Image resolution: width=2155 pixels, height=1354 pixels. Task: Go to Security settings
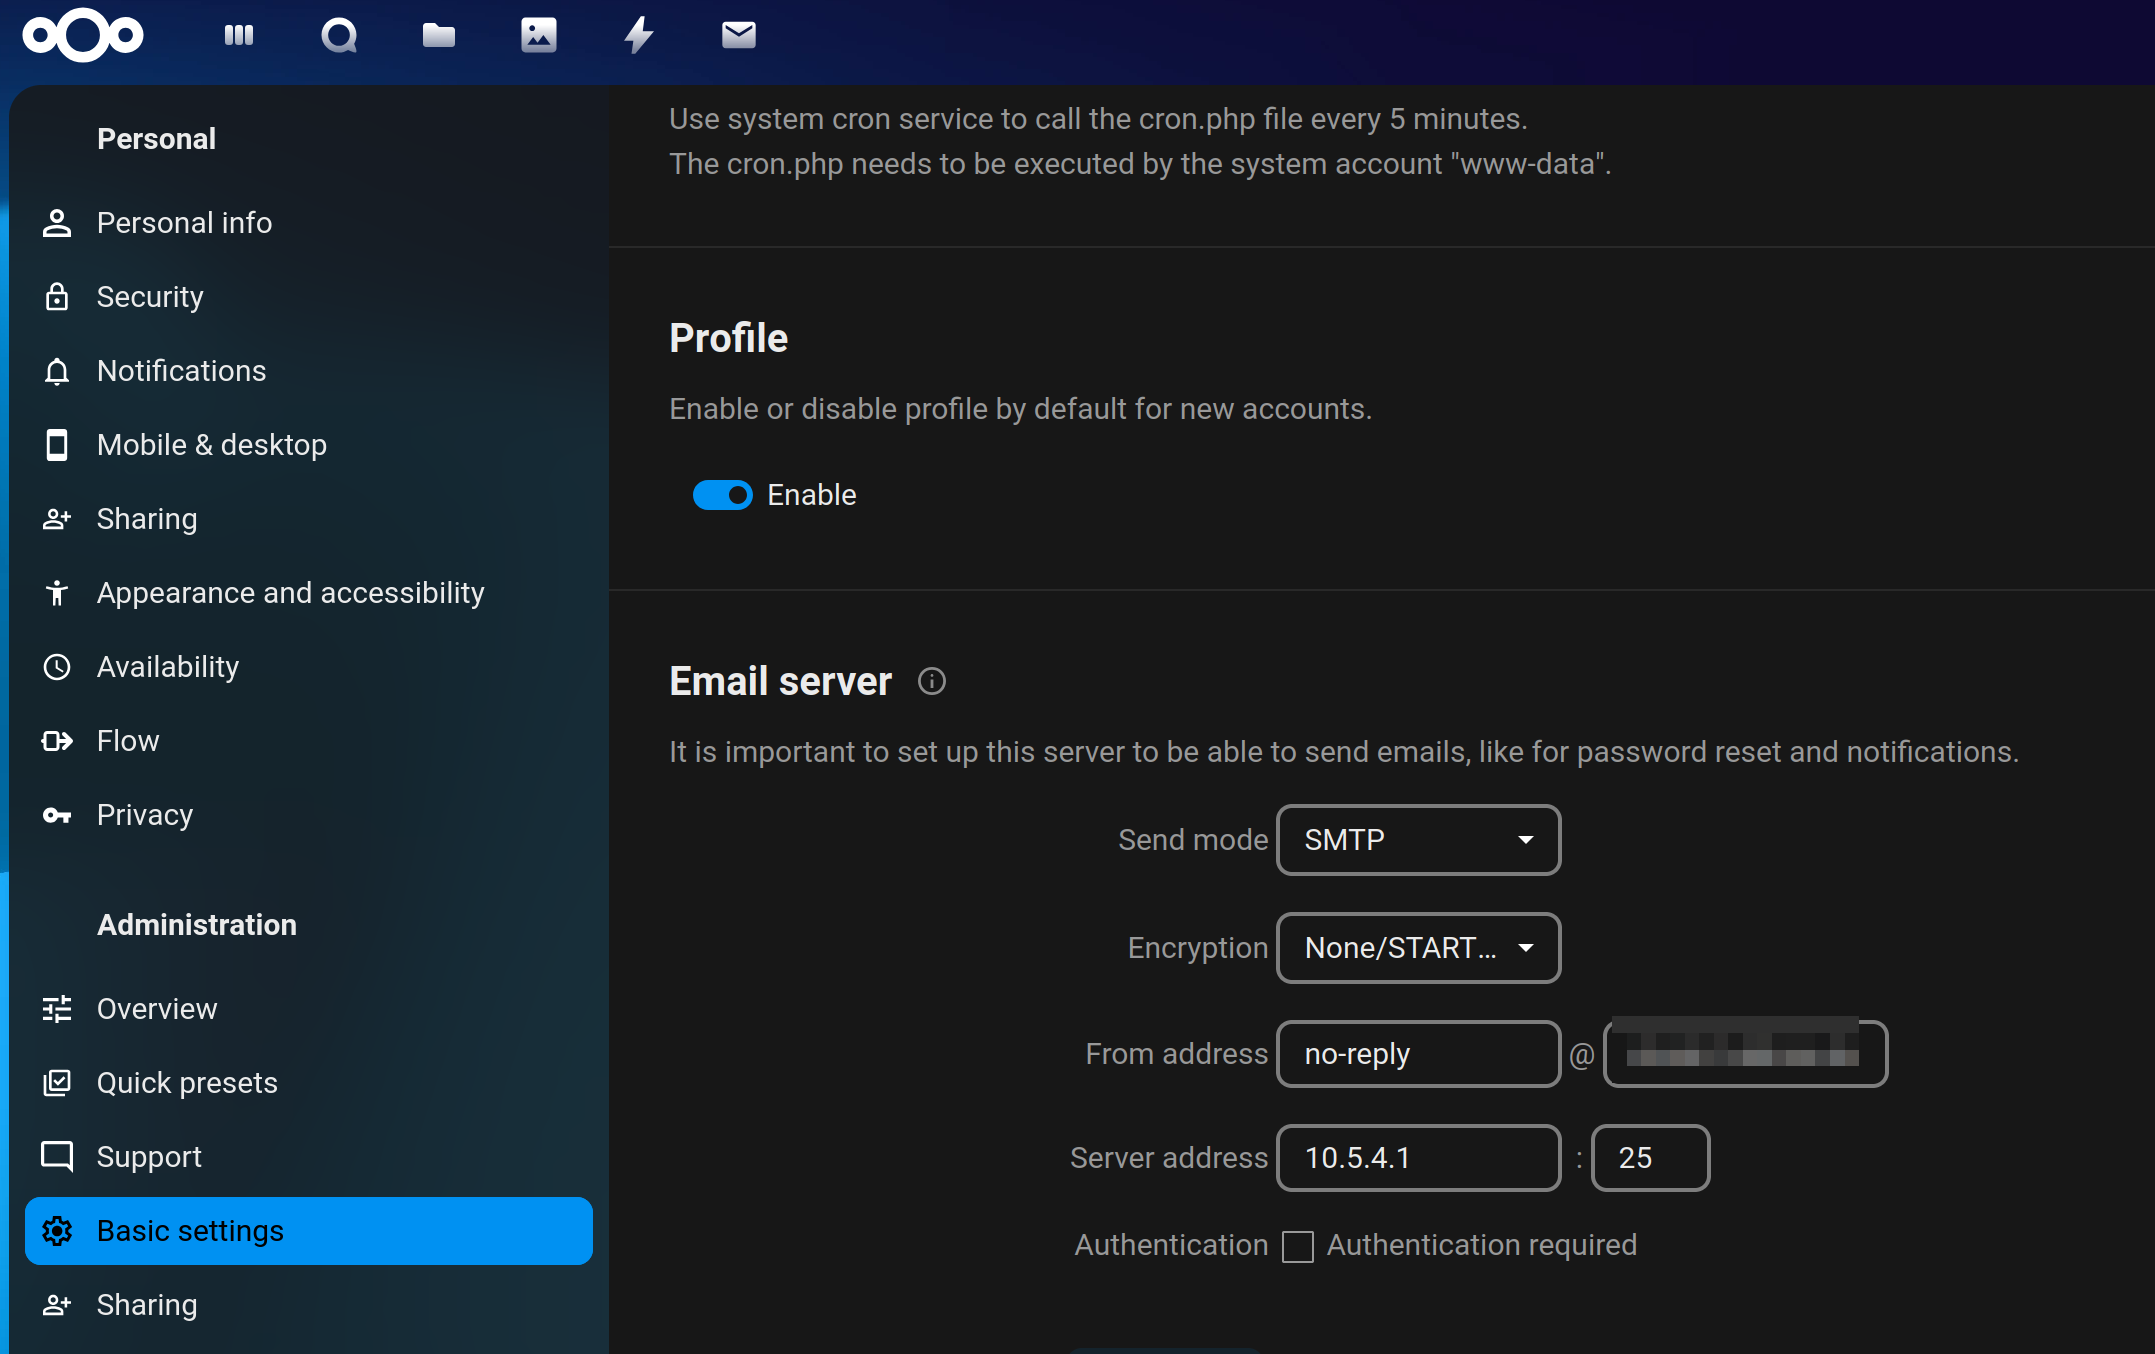point(150,297)
